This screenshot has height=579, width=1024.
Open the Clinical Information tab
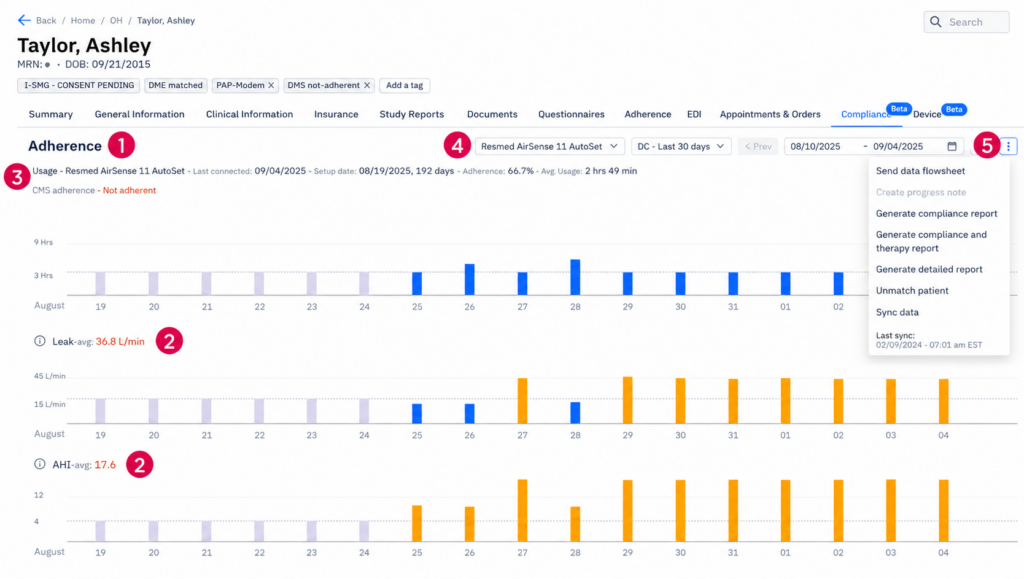(x=249, y=114)
